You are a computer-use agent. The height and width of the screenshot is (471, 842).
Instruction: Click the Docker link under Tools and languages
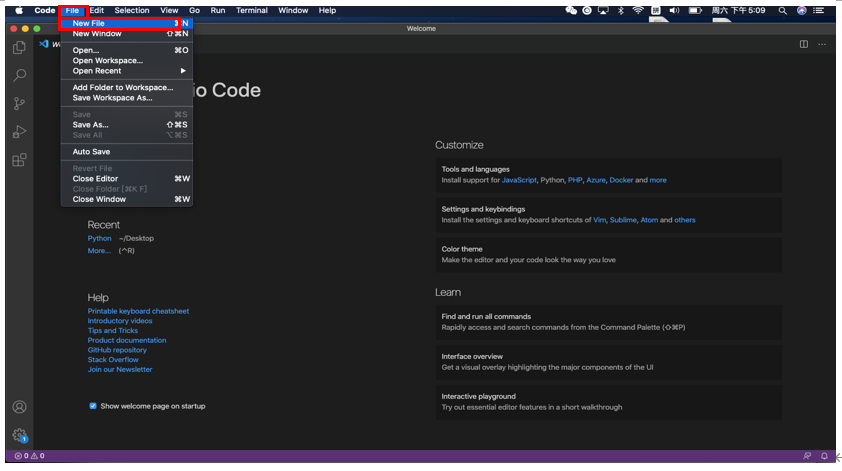621,180
